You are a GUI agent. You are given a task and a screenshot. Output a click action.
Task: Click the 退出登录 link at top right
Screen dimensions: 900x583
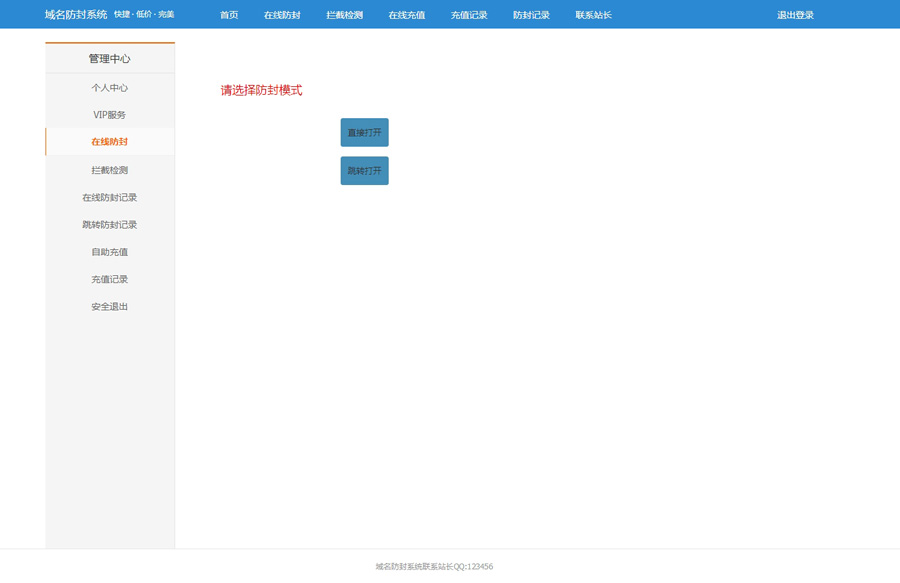point(795,15)
